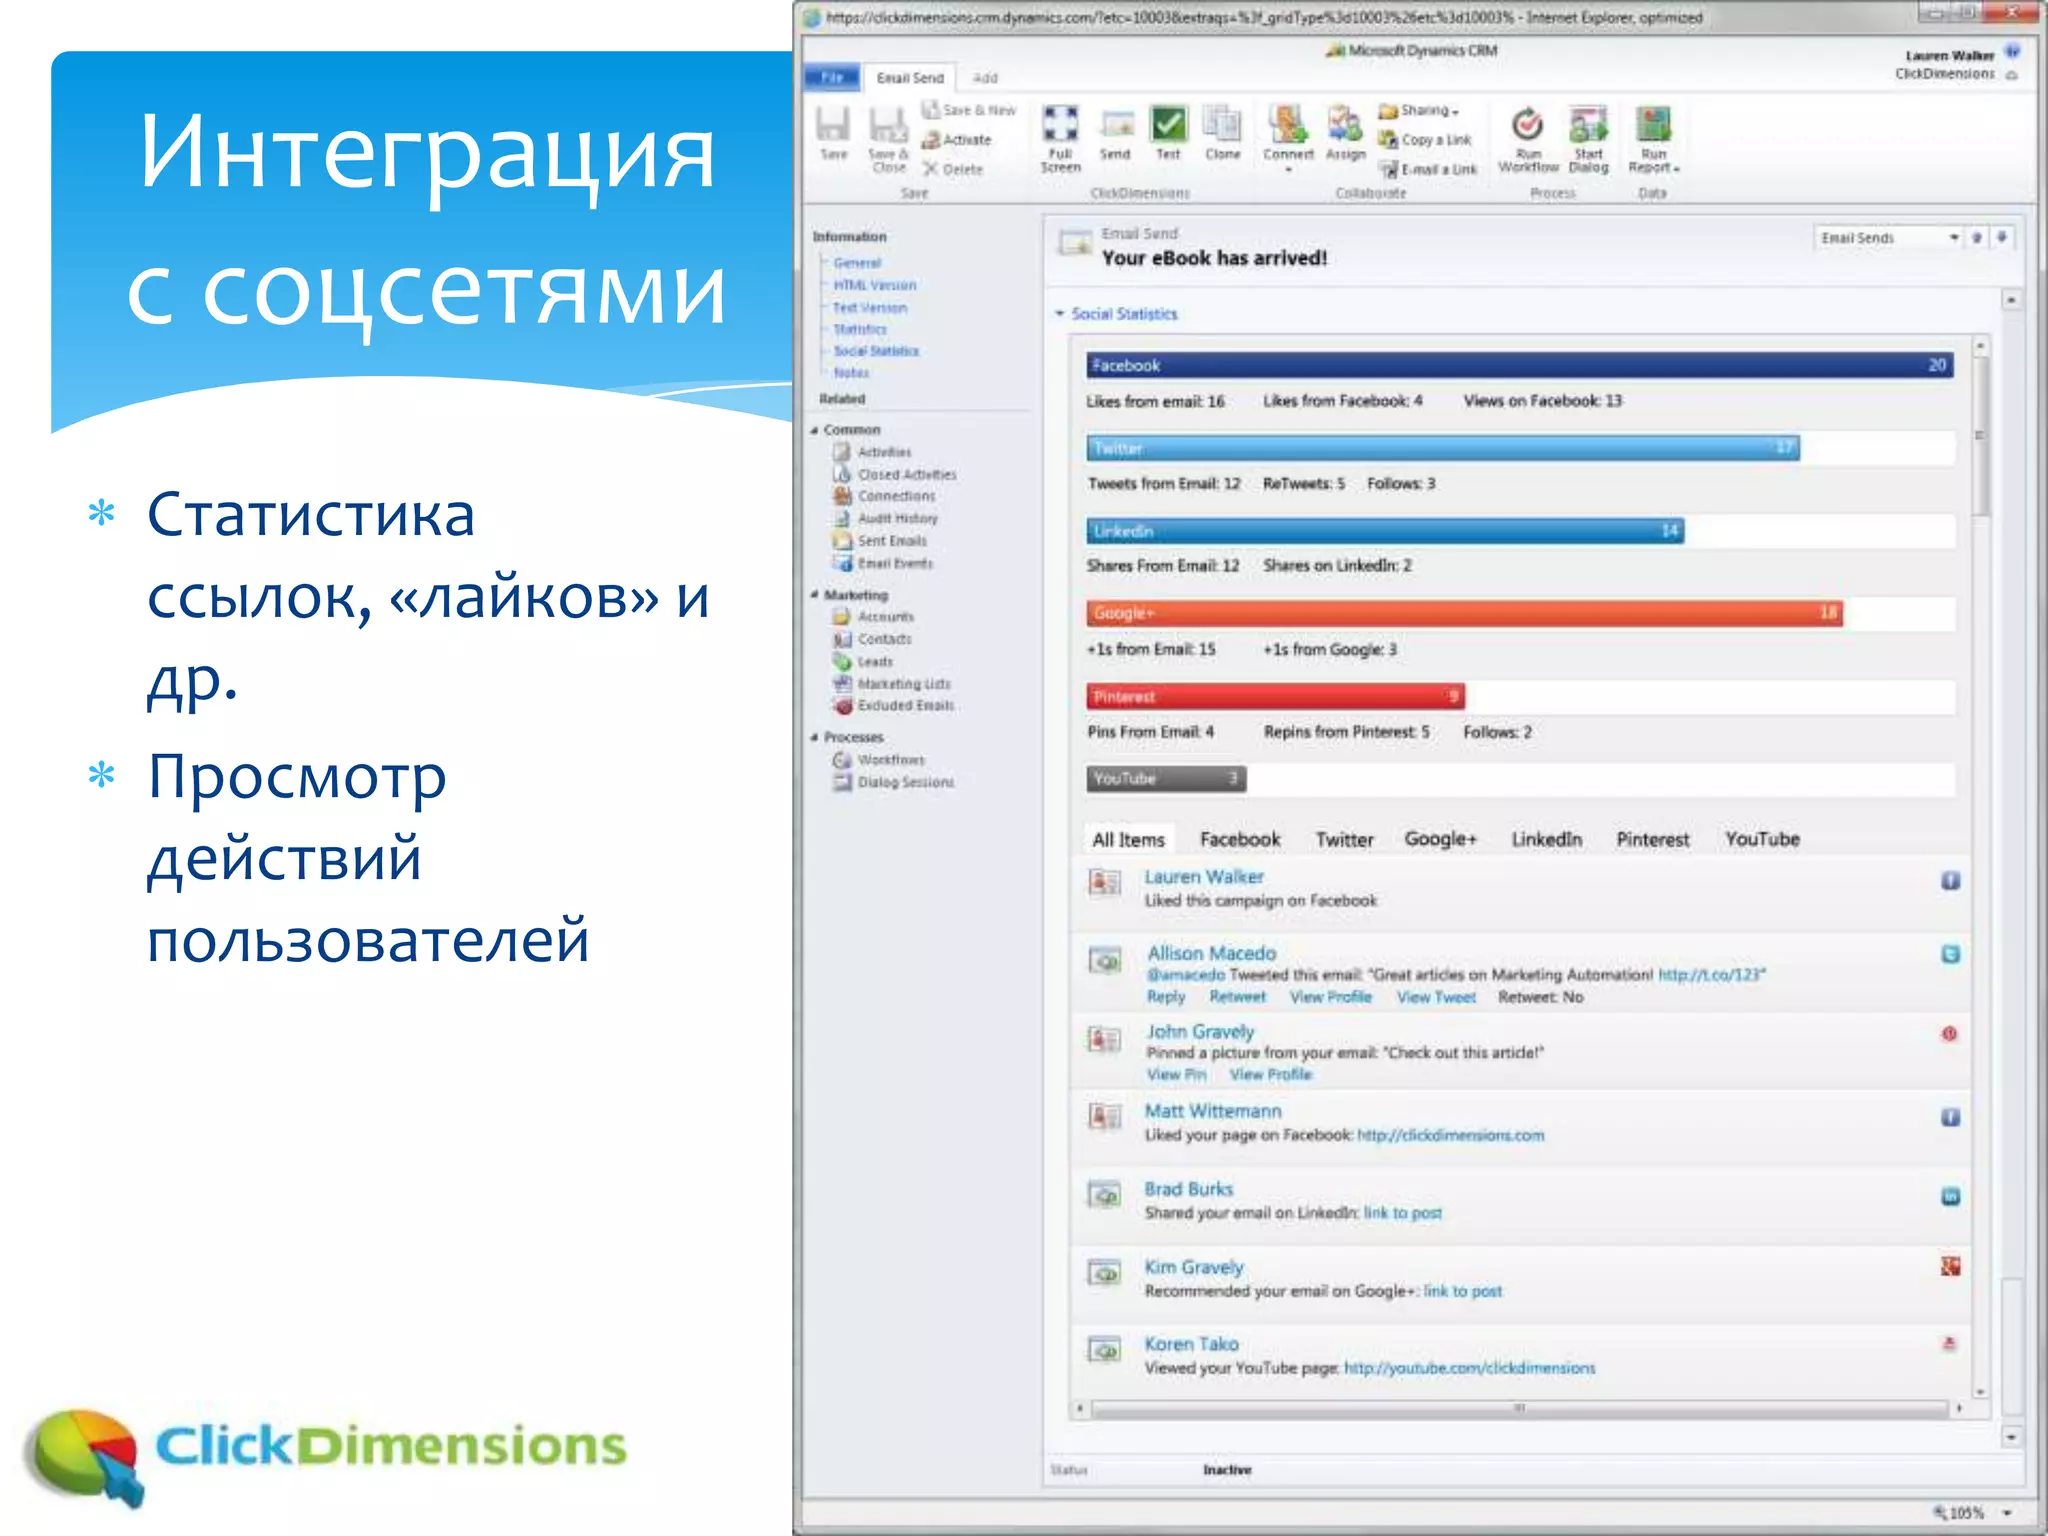The width and height of the screenshot is (2048, 1536).
Task: Open the Run Report dropdown
Action: click(1654, 139)
